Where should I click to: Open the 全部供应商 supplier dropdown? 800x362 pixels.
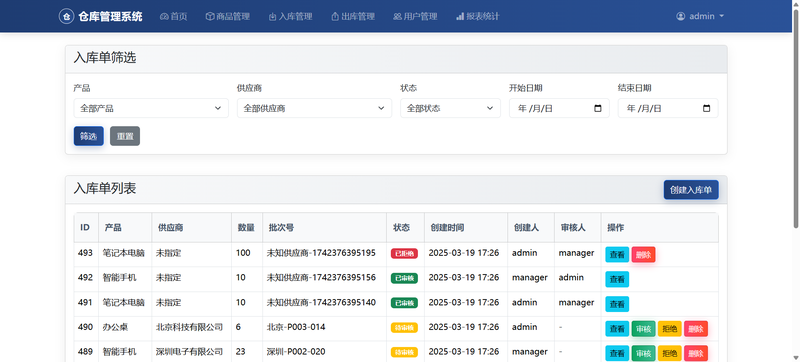(x=314, y=109)
